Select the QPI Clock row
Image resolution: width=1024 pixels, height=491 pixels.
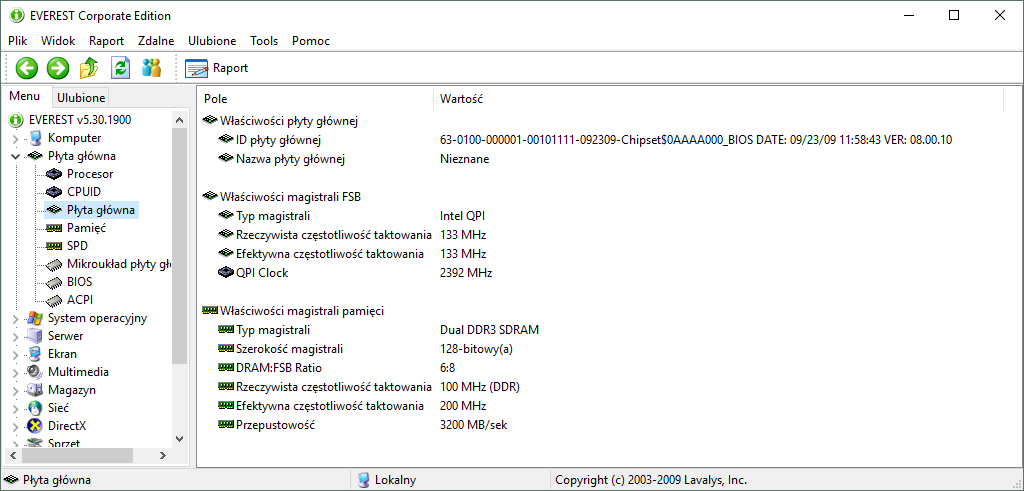(x=261, y=273)
